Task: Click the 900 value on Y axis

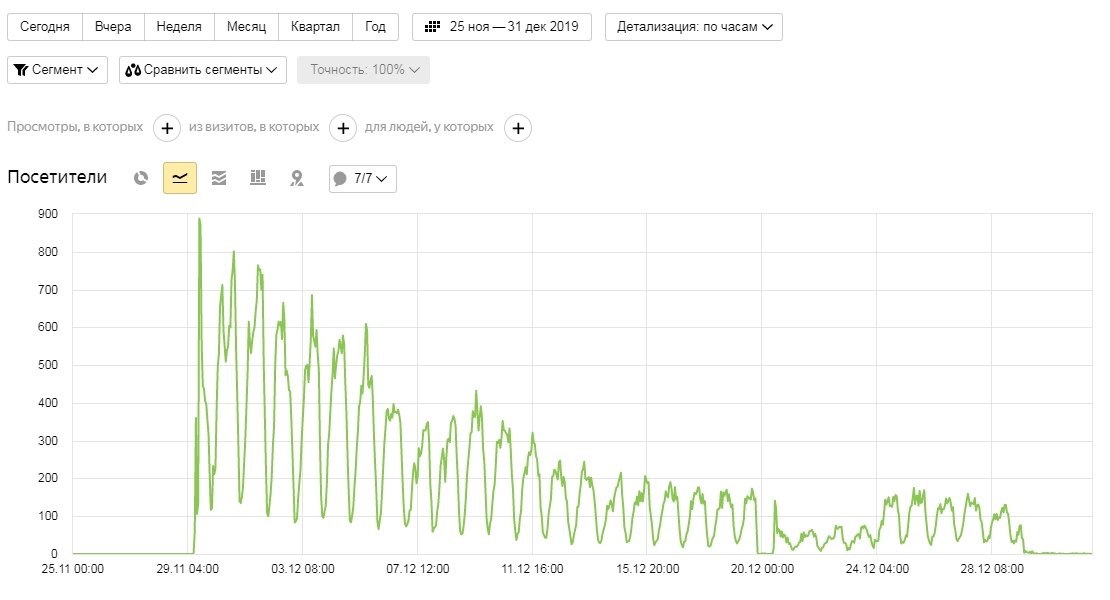Action: pyautogui.click(x=48, y=214)
